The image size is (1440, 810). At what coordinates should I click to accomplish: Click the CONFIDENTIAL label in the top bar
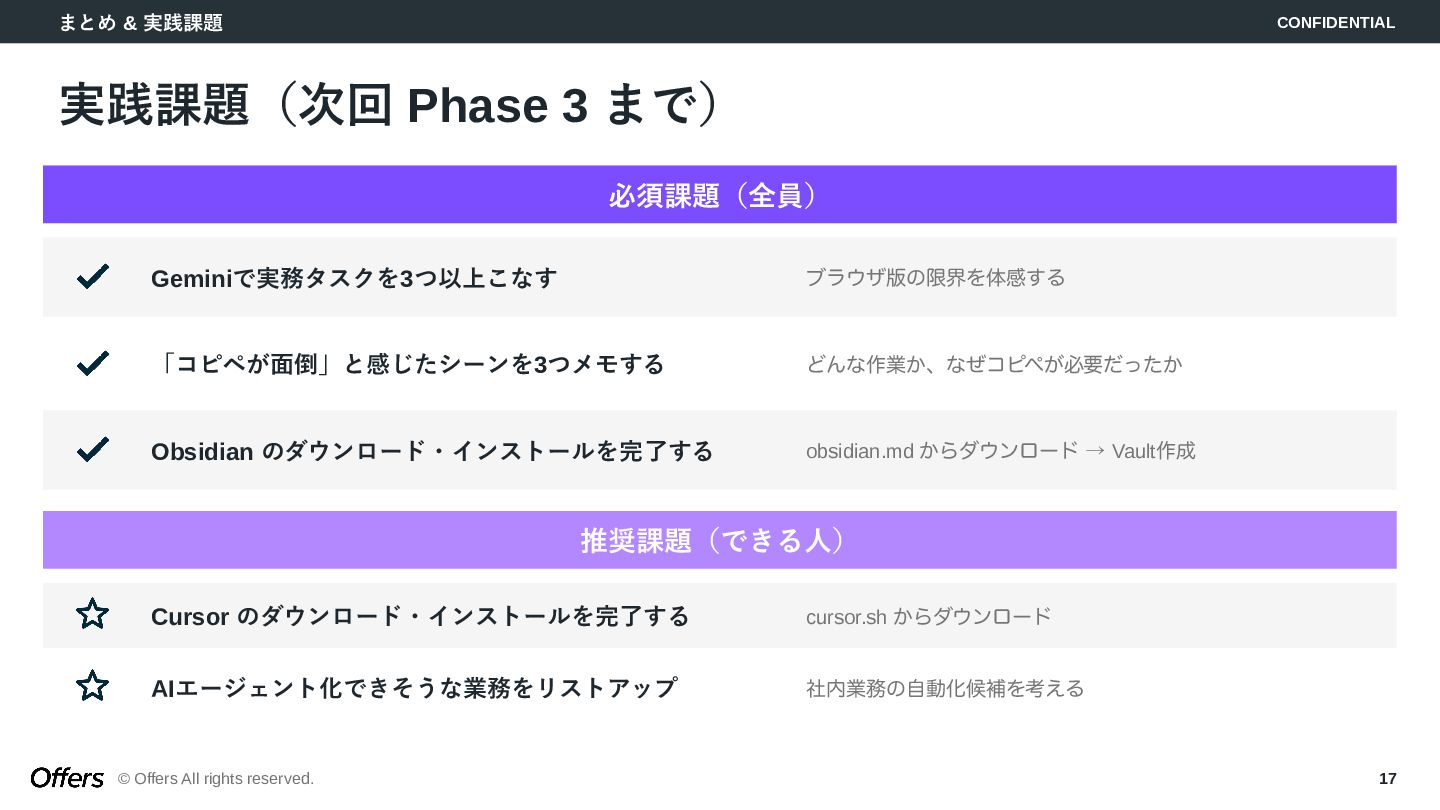click(1335, 22)
